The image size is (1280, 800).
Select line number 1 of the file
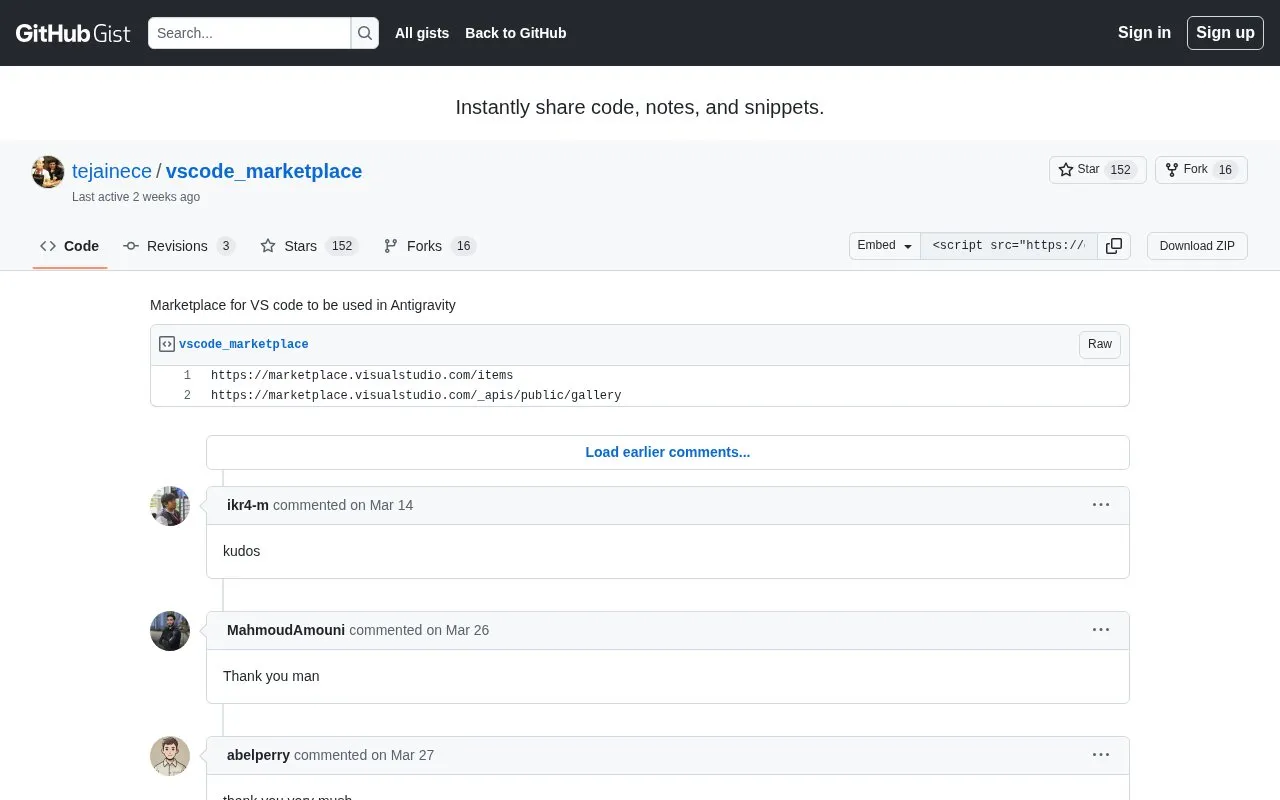[x=176, y=376]
